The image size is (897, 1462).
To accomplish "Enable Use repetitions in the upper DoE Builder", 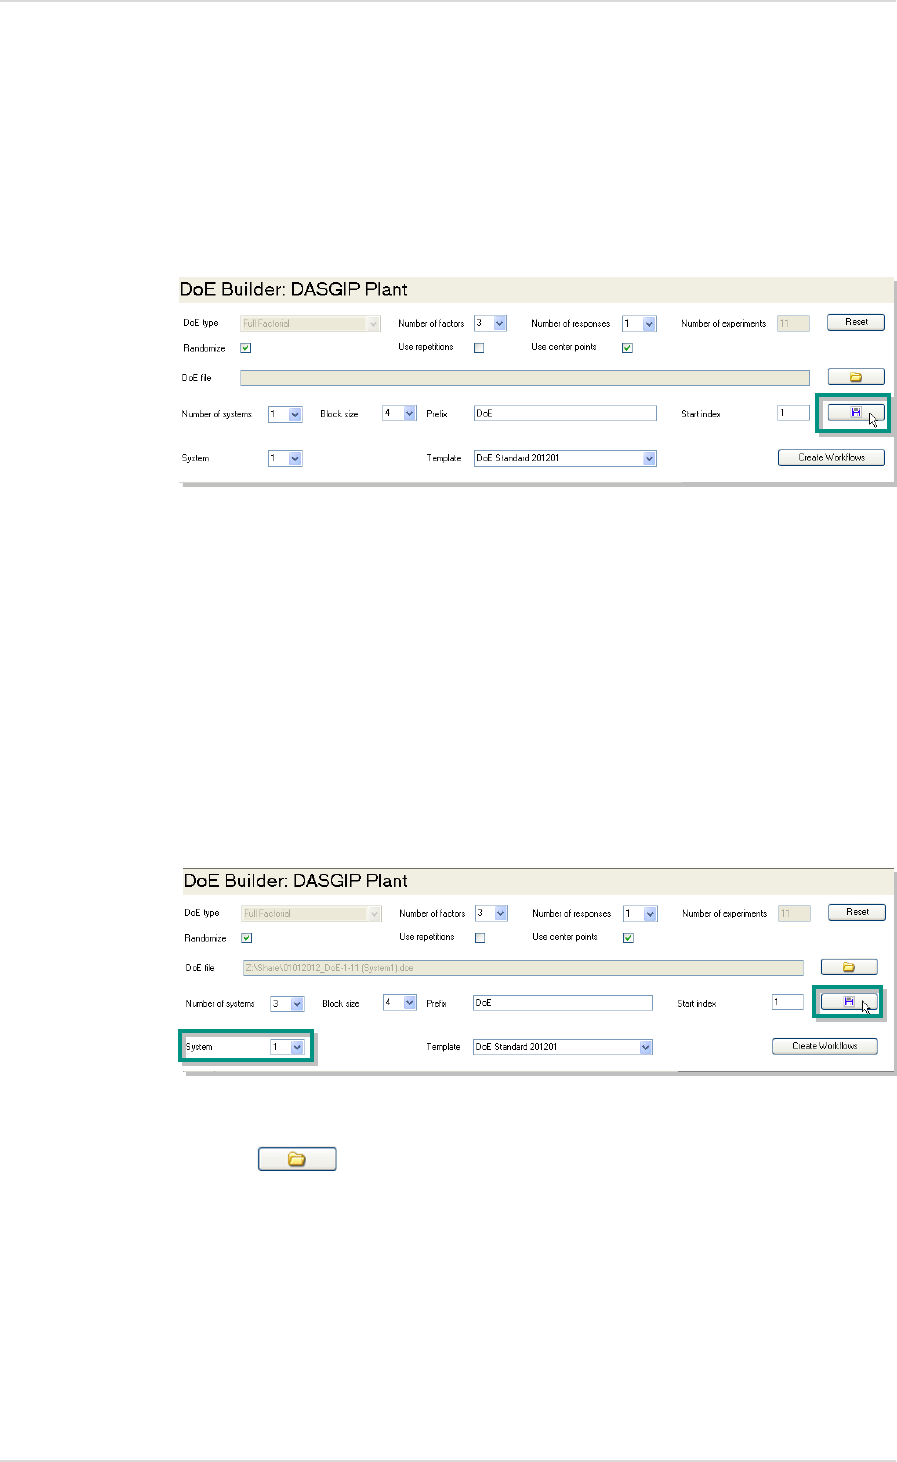I will point(479,348).
